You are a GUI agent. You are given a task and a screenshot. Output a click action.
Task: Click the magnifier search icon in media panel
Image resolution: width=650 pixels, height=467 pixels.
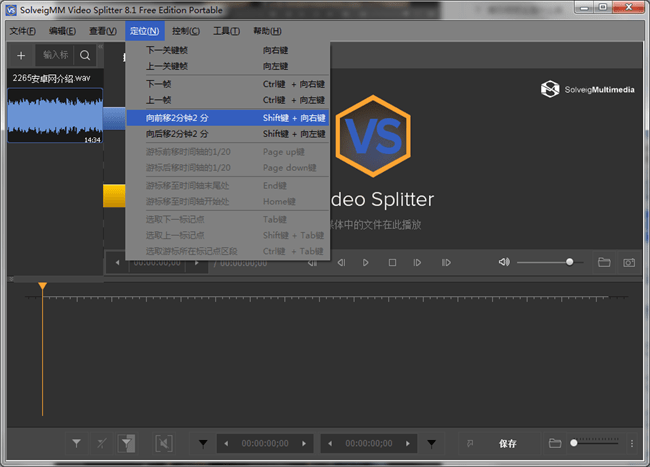coord(86,55)
